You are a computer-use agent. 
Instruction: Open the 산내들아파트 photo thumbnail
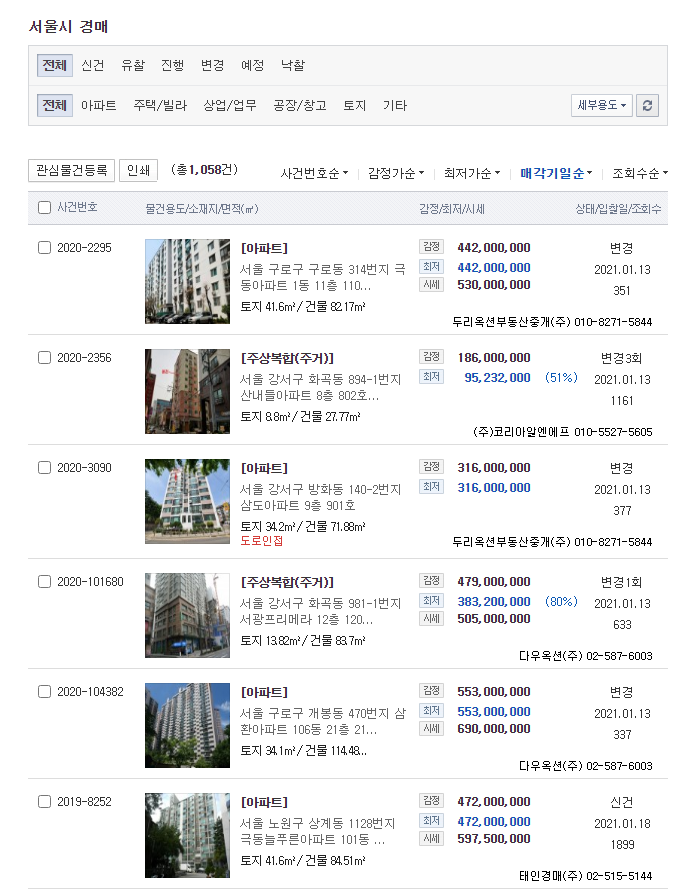[x=187, y=391]
